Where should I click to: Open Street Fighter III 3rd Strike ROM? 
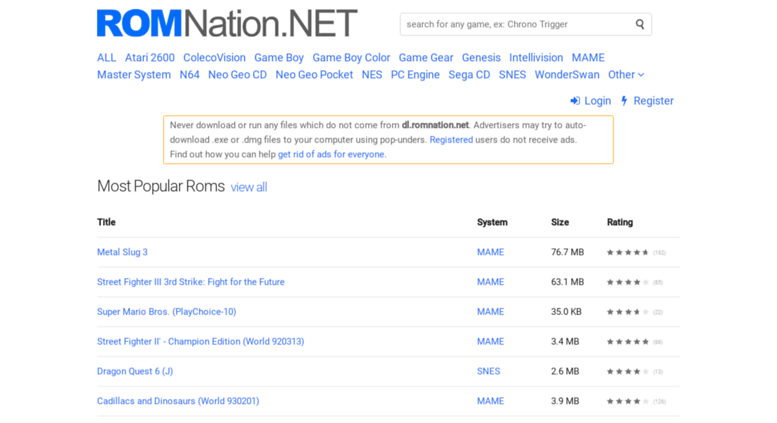pyautogui.click(x=190, y=282)
